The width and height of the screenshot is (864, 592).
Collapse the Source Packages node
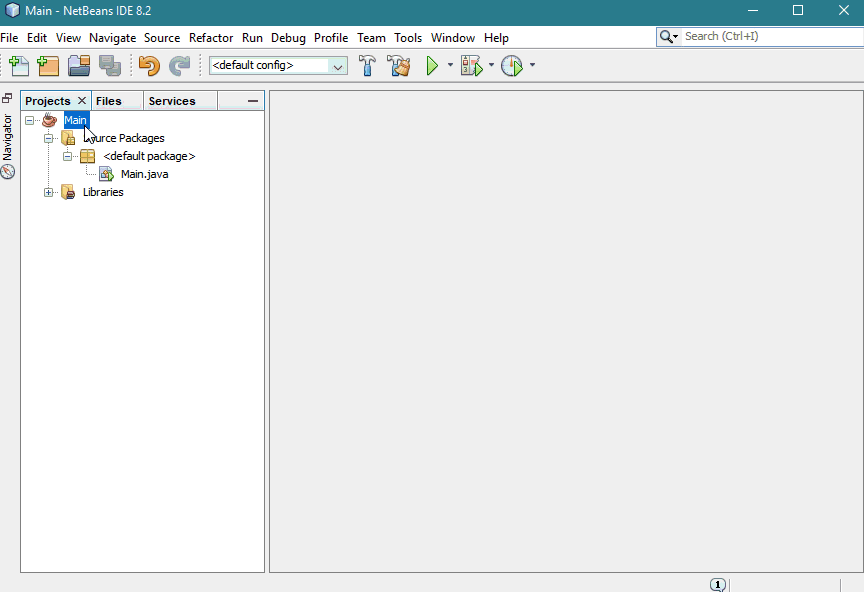49,138
